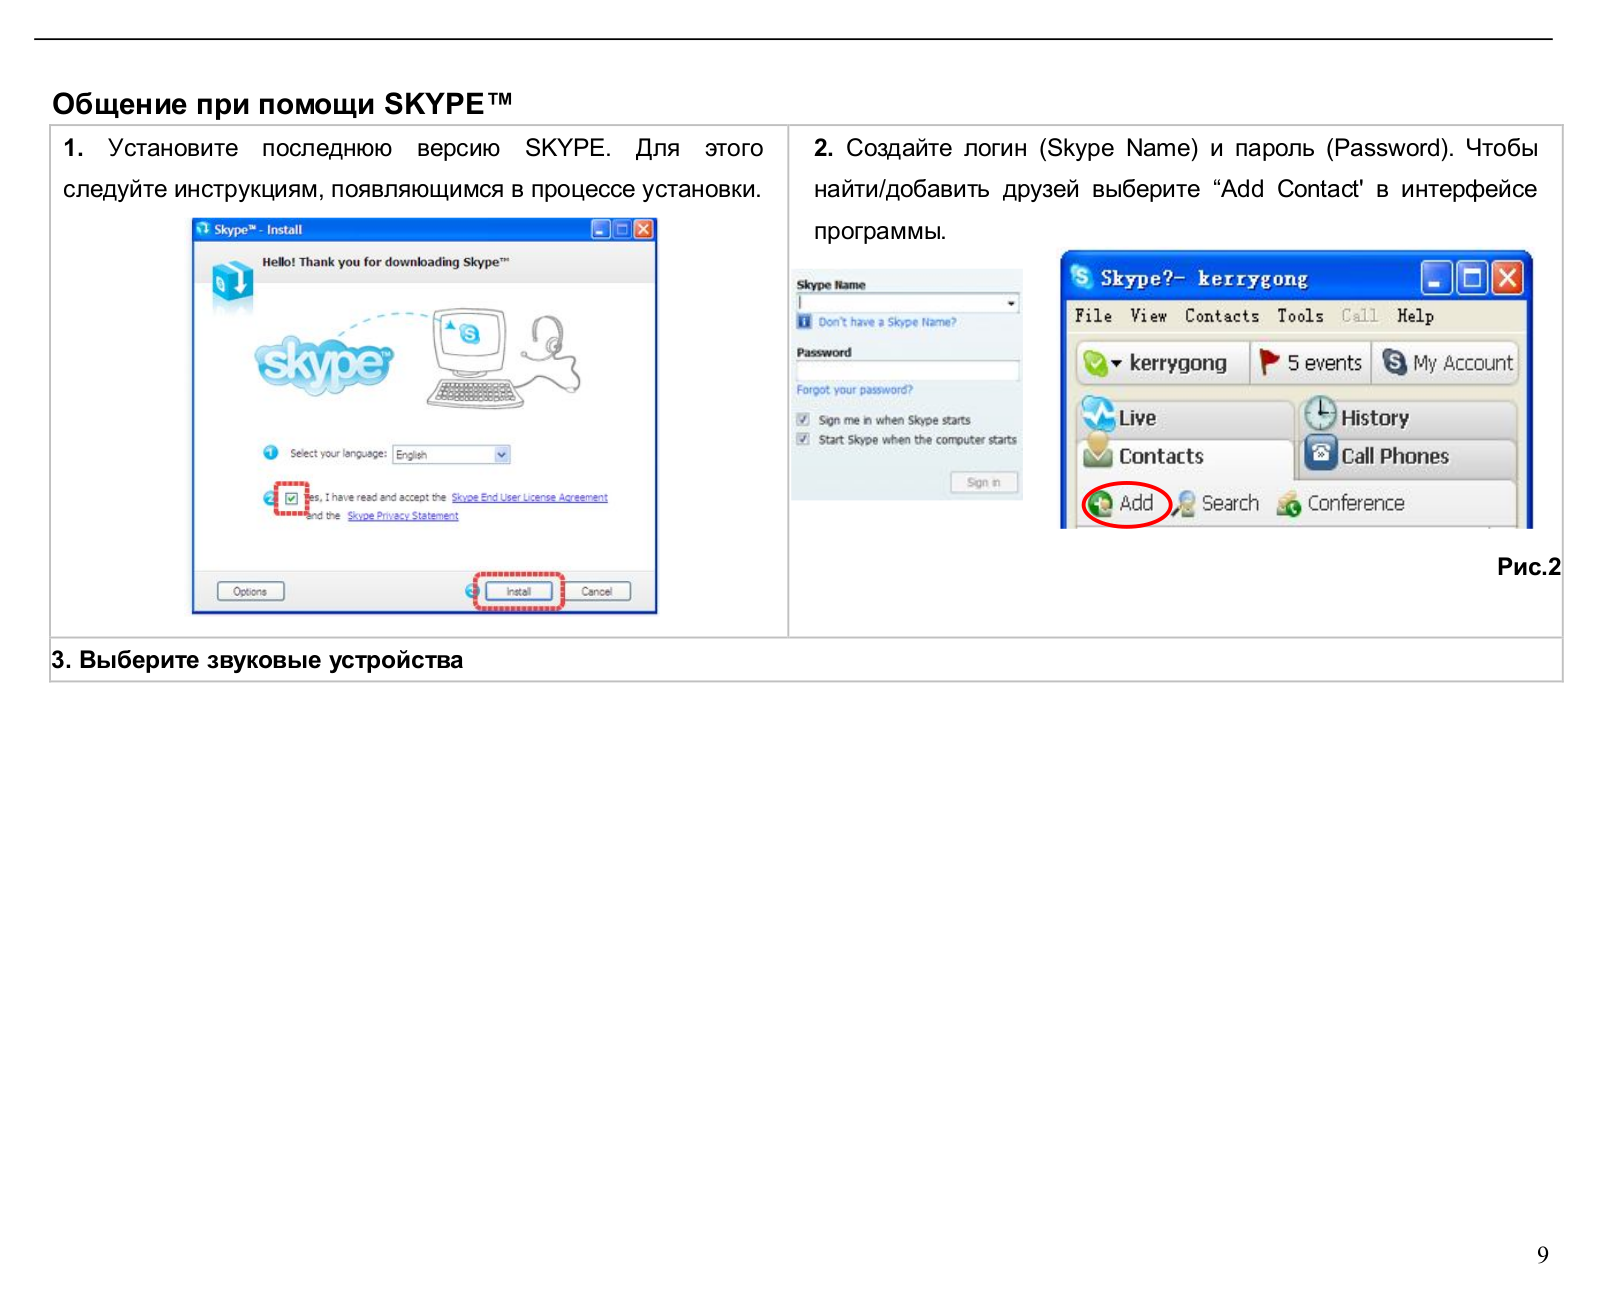The height and width of the screenshot is (1297, 1600).
Task: Open the Contacts menu in Skype
Action: (x=1221, y=316)
